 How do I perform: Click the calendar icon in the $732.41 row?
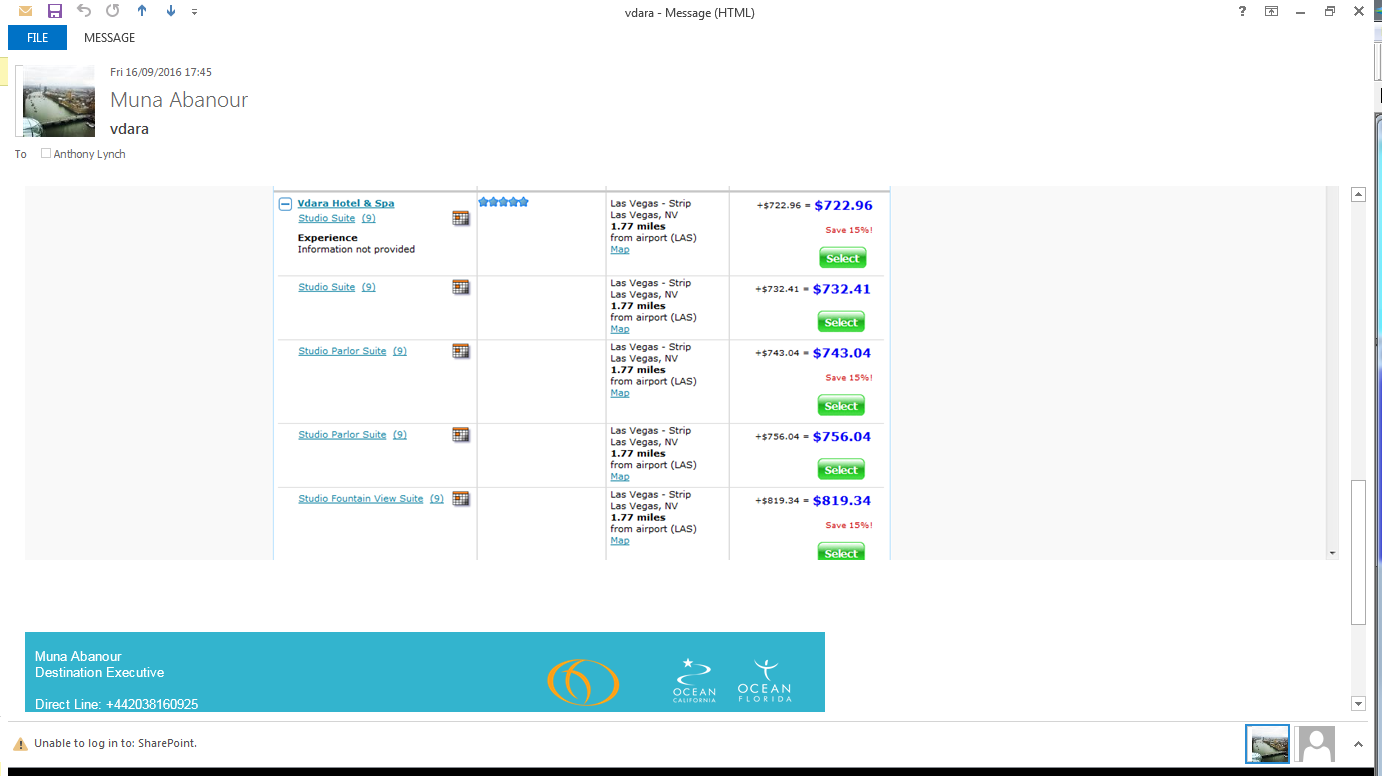(461, 287)
